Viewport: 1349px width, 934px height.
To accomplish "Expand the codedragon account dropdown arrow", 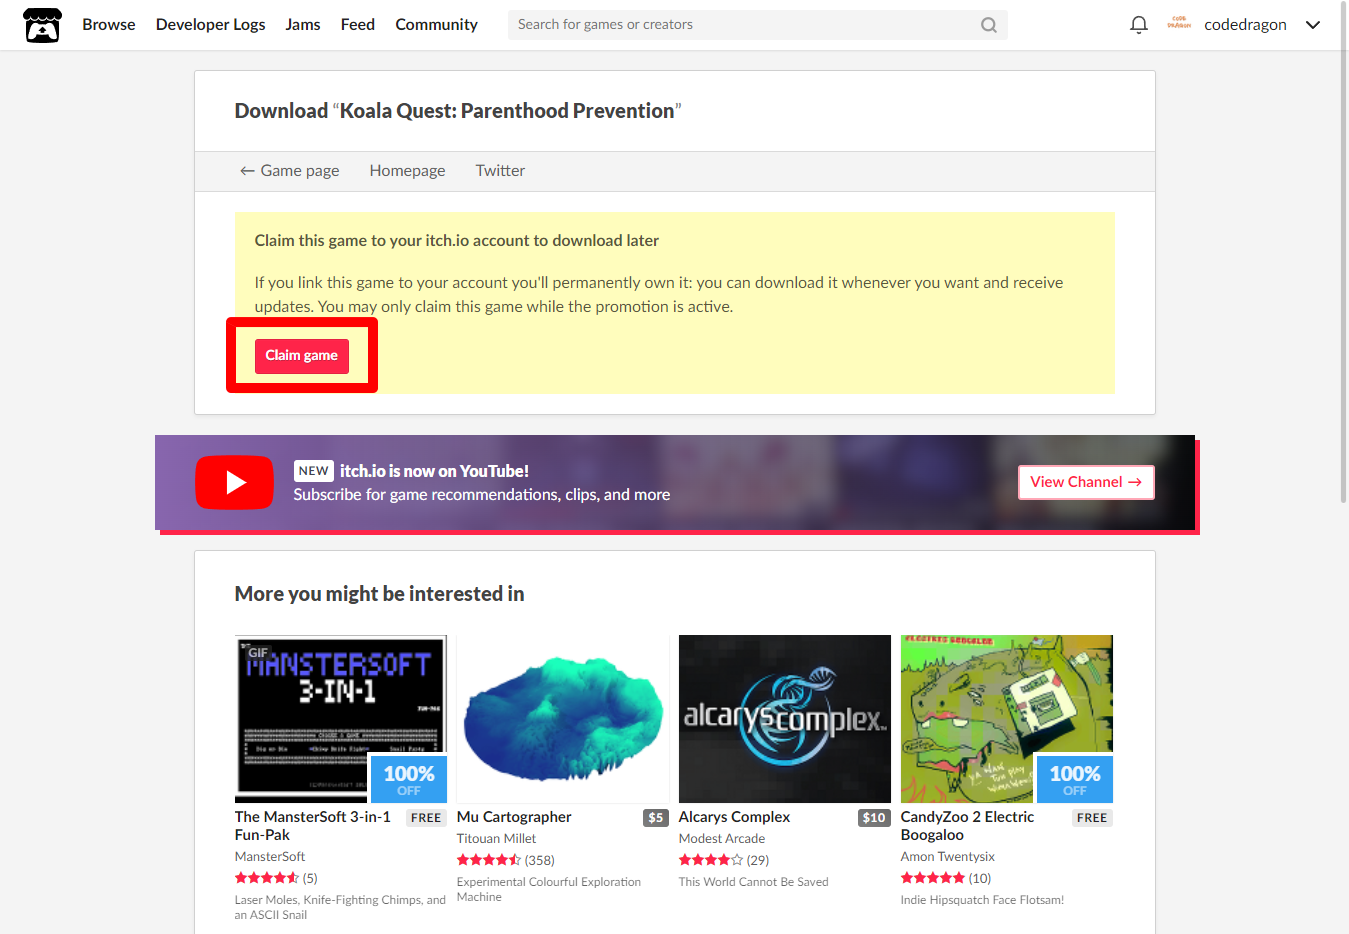I will (x=1313, y=25).
